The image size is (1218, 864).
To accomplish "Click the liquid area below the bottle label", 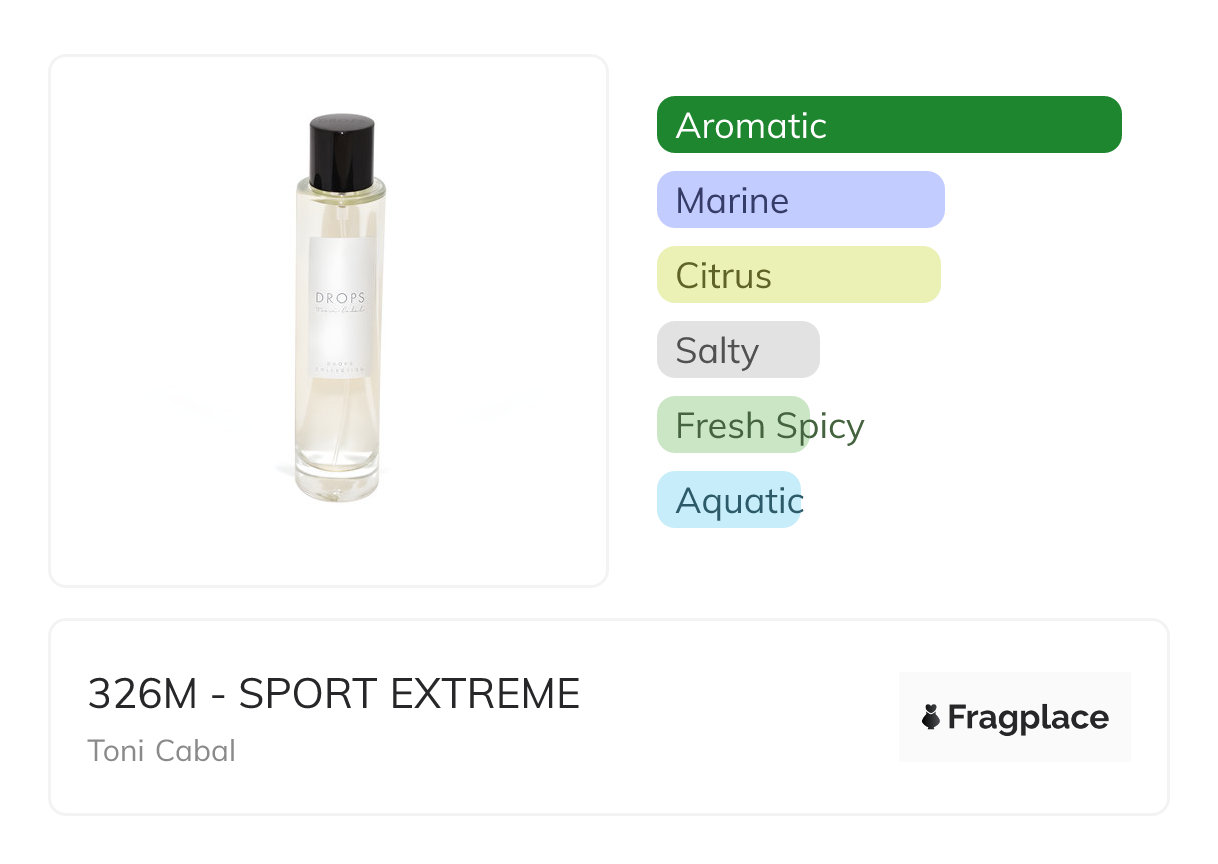I will click(338, 420).
